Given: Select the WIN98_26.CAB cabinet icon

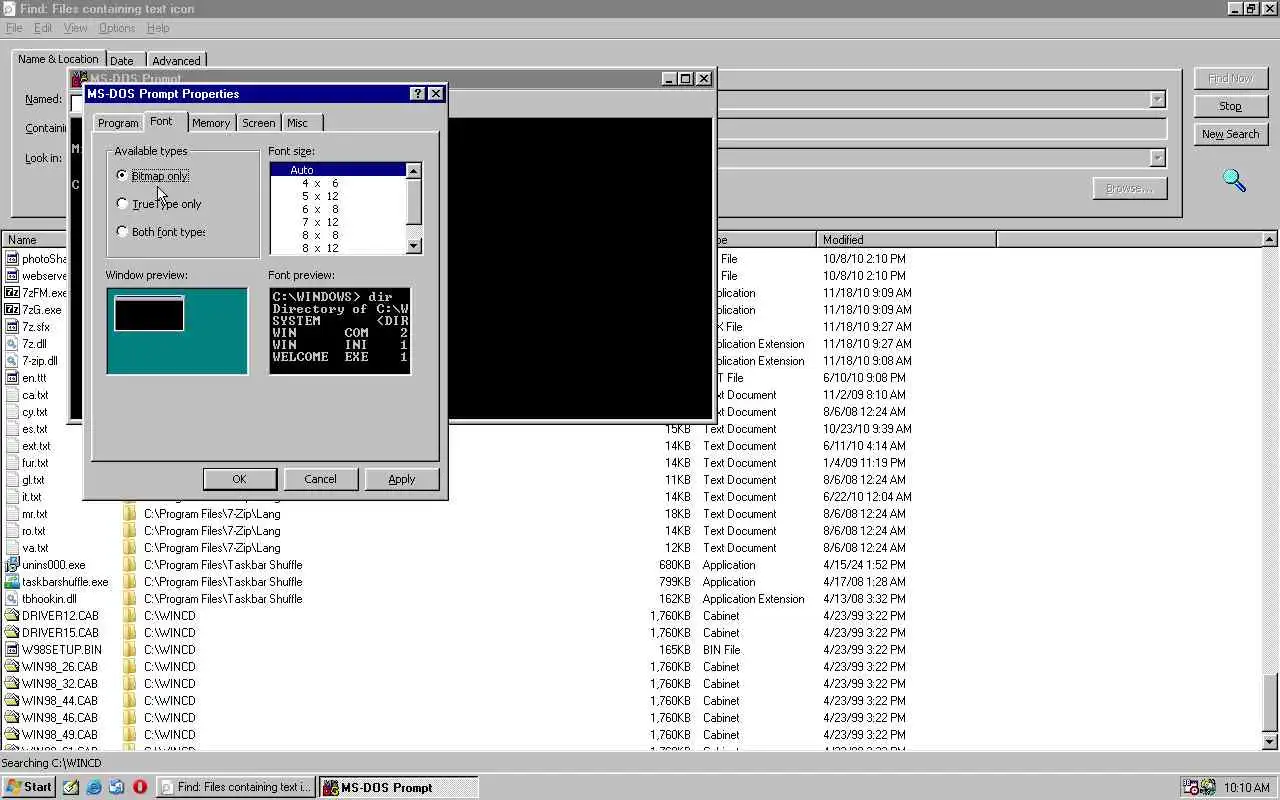Looking at the screenshot, I should click(x=12, y=667).
